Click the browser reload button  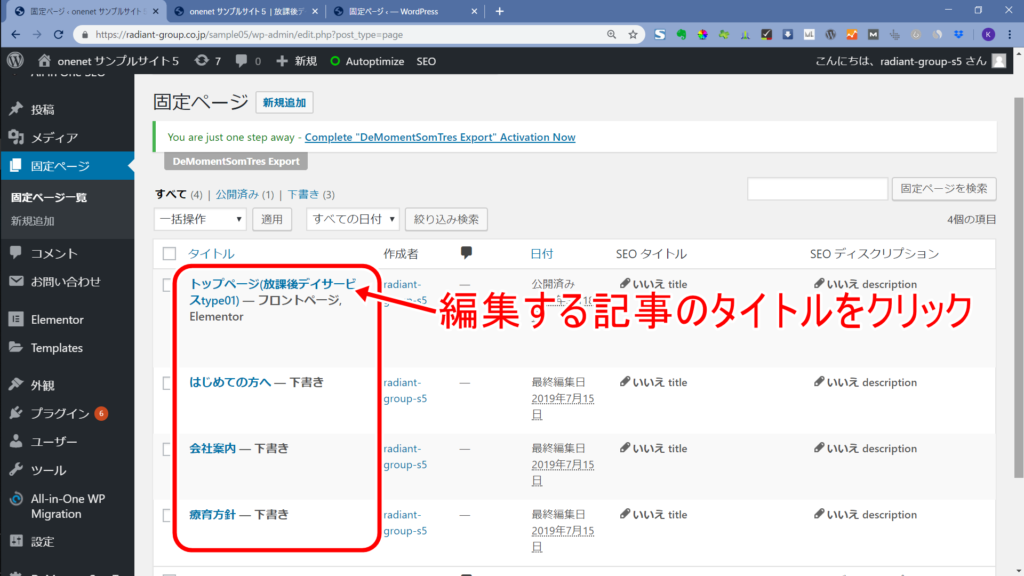pyautogui.click(x=62, y=34)
